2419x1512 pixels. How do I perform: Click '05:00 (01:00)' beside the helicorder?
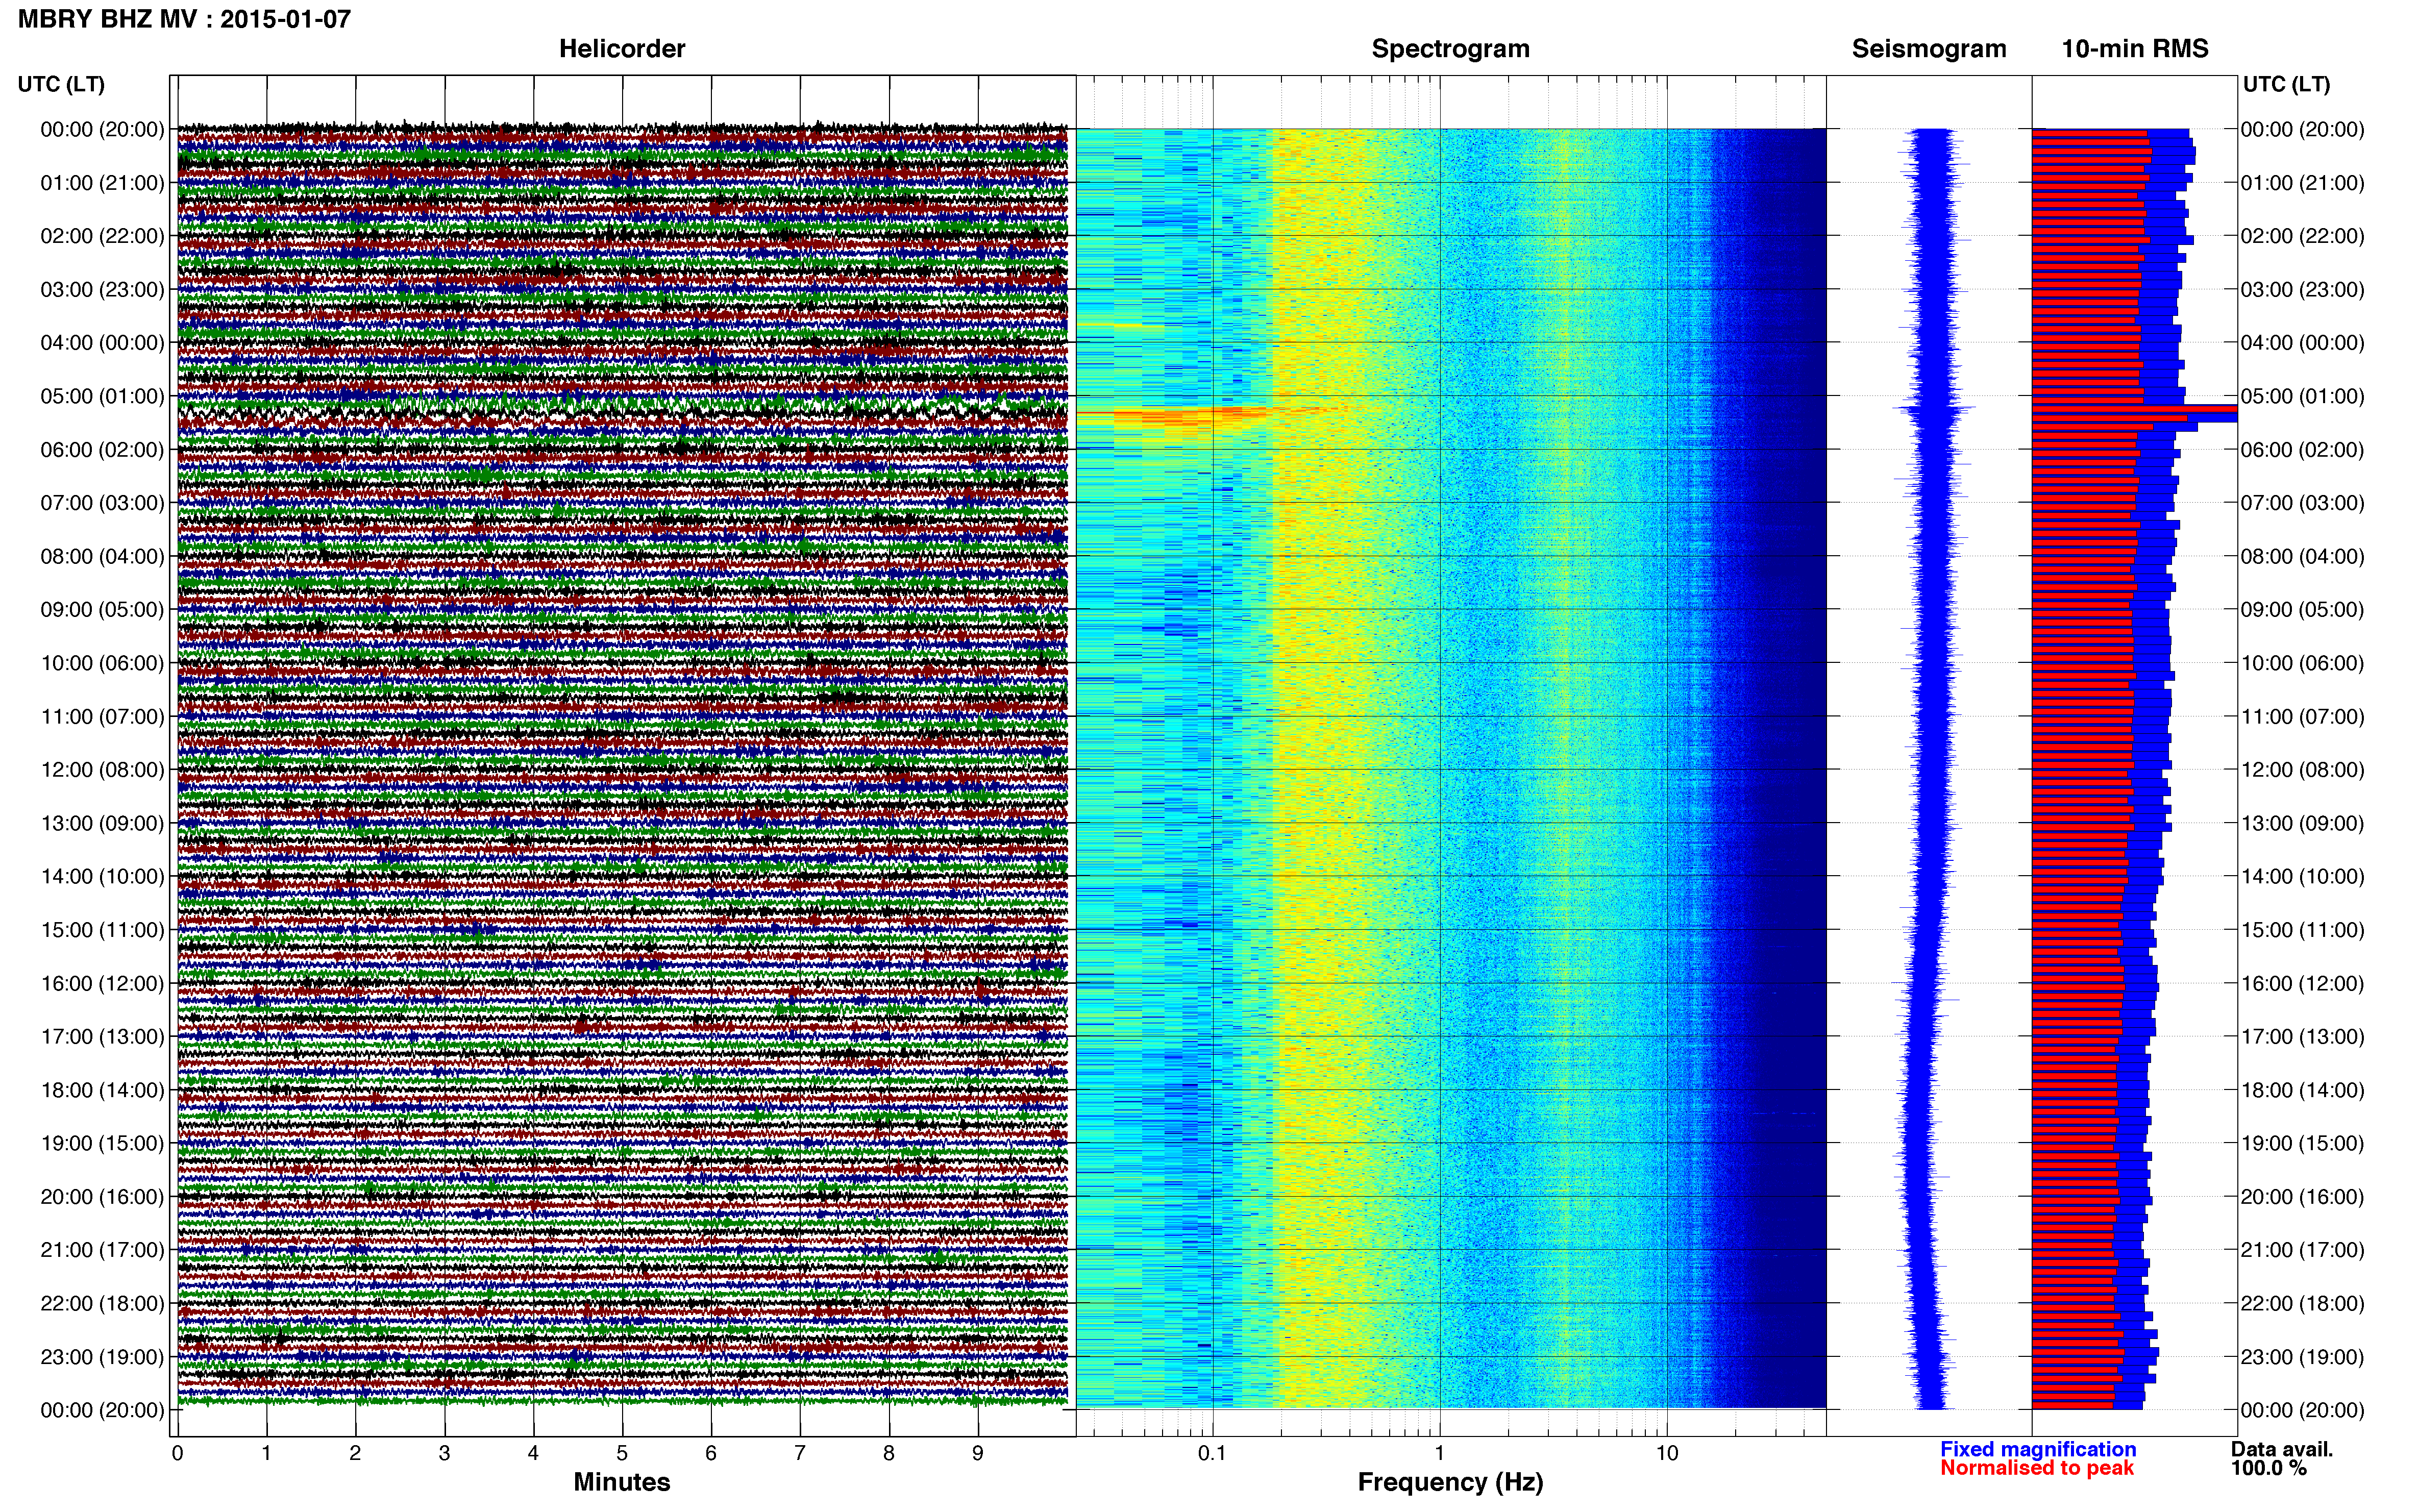coord(102,396)
